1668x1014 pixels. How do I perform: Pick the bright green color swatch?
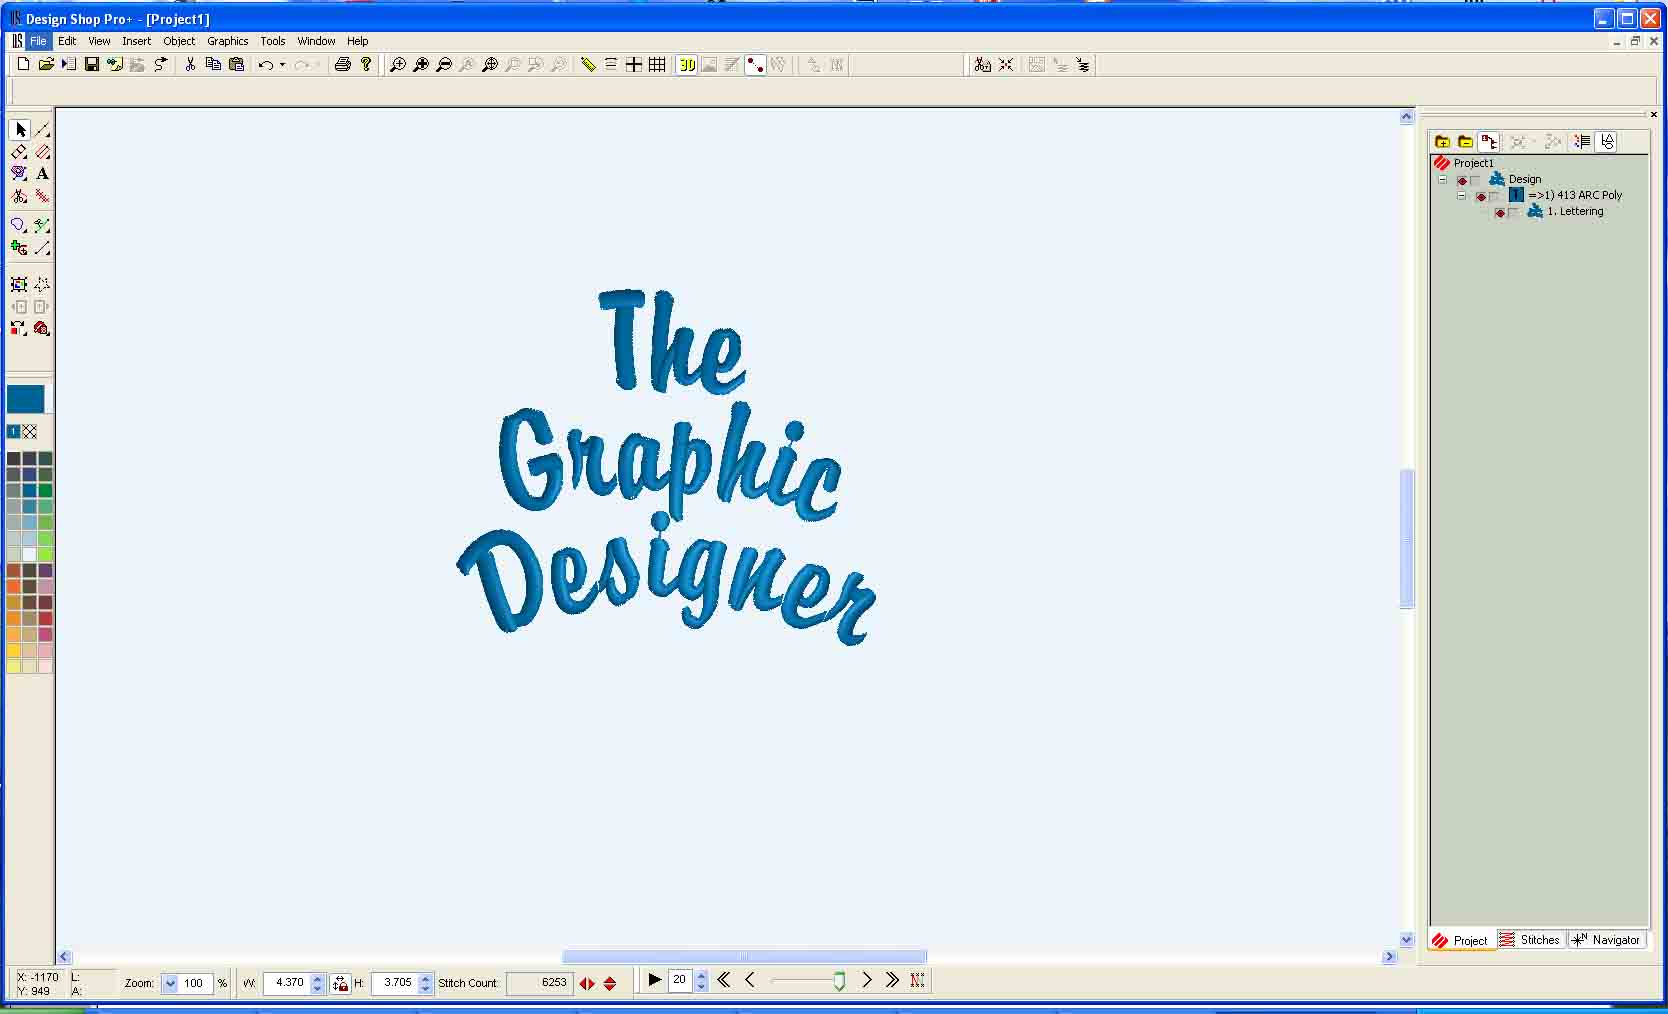(x=45, y=554)
